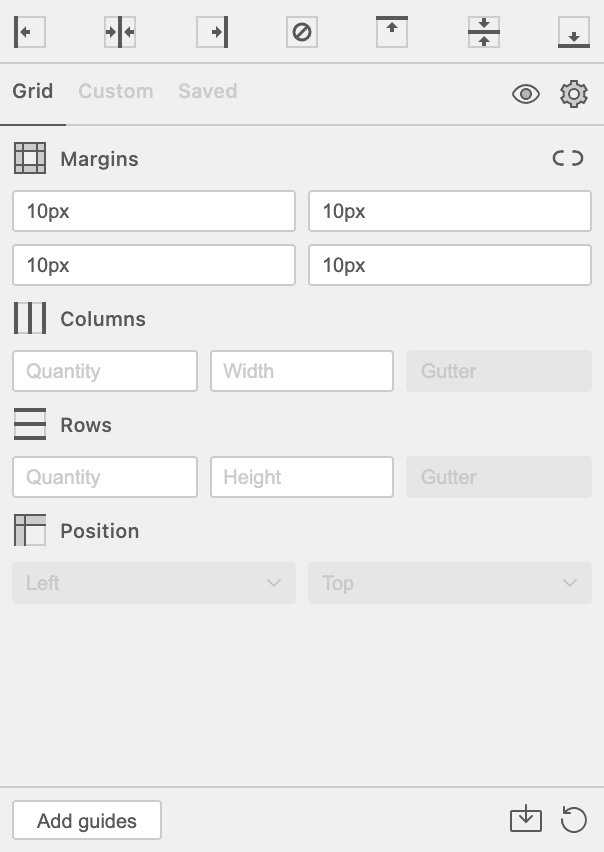
Task: Click the Add guides button
Action: (87, 821)
